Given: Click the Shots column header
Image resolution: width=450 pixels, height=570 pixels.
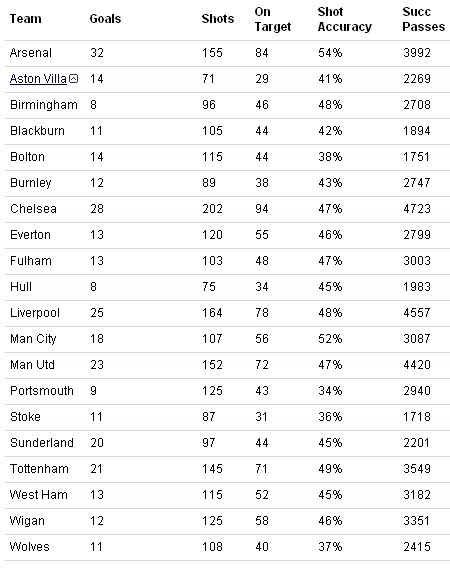Looking at the screenshot, I should [x=218, y=19].
